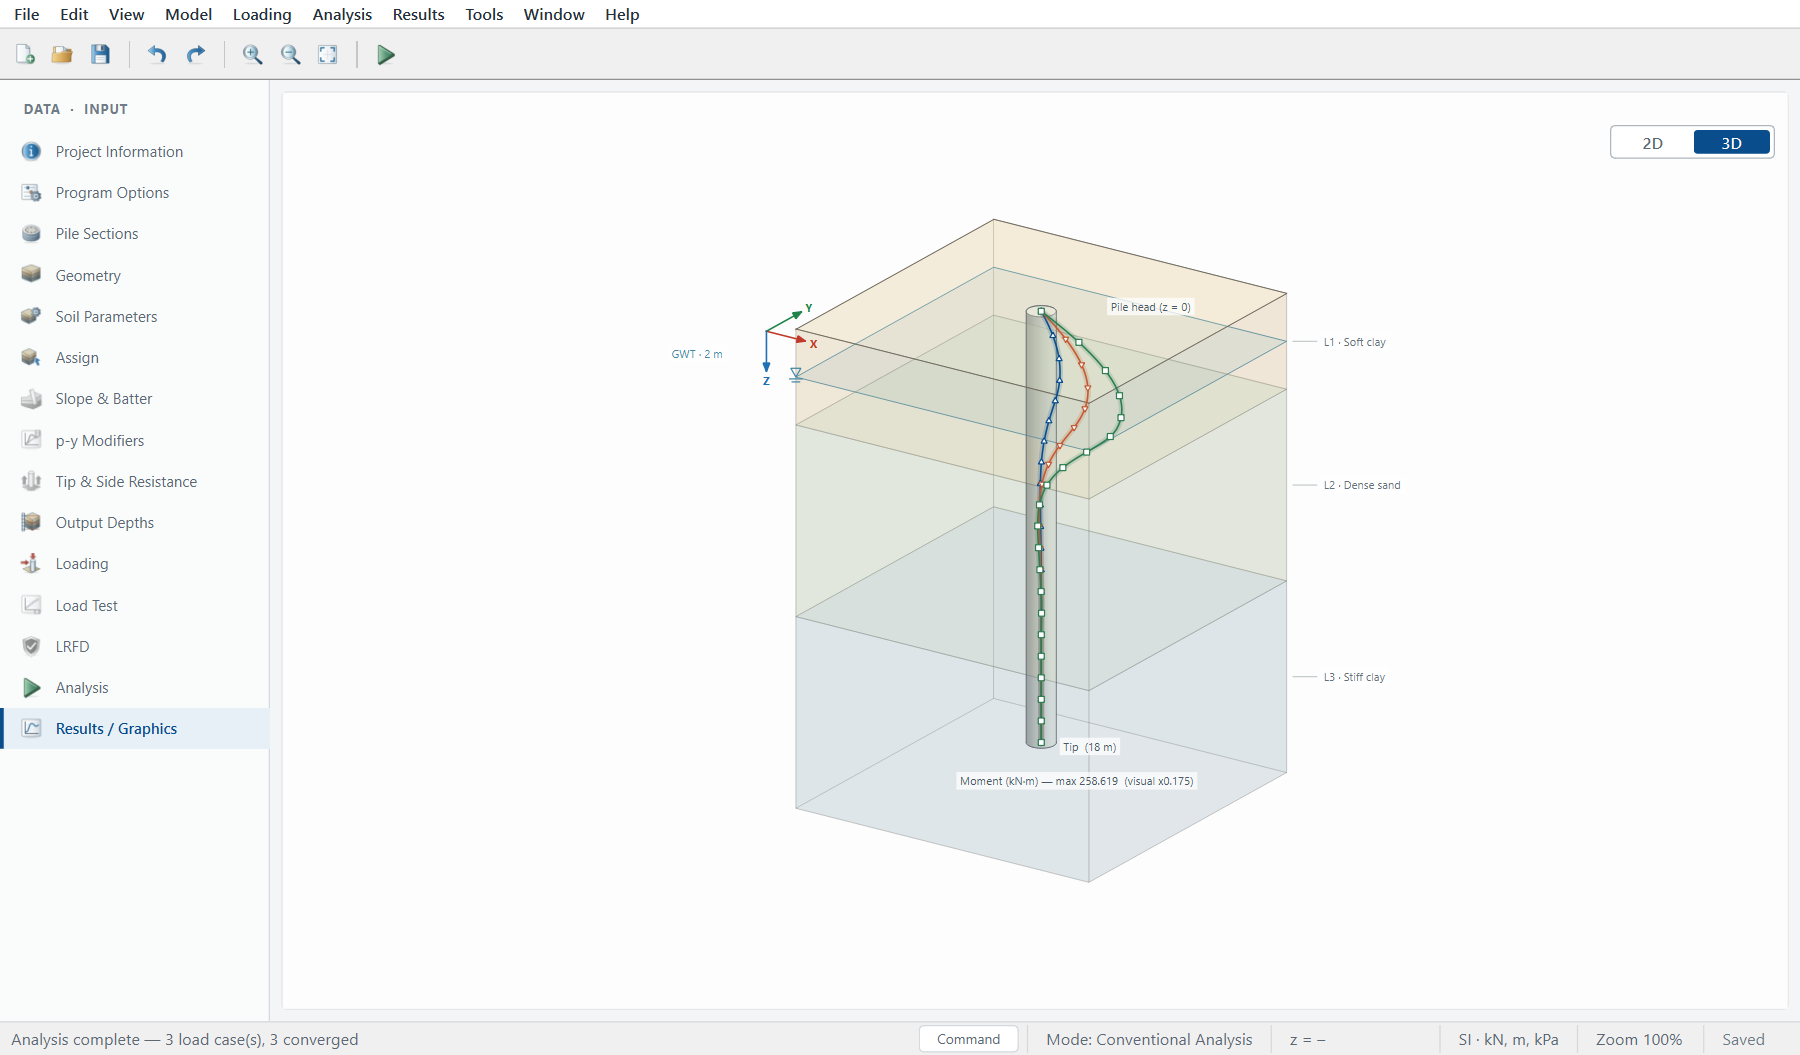1800x1055 pixels.
Task: Click the Loading sidebar icon
Action: [x=32, y=564]
